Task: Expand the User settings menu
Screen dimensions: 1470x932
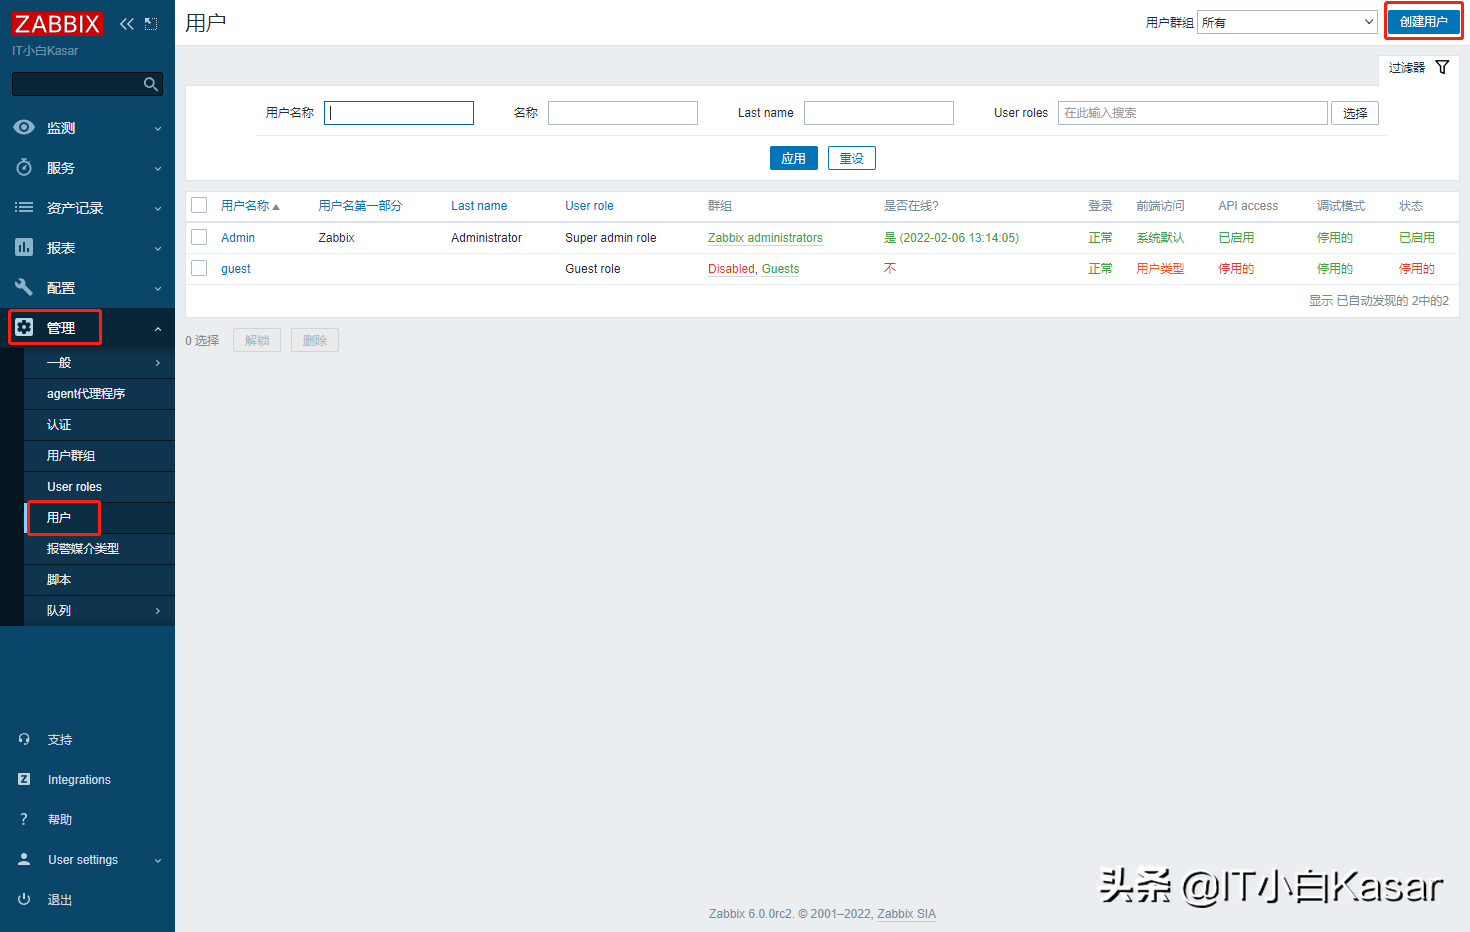Action: (83, 860)
